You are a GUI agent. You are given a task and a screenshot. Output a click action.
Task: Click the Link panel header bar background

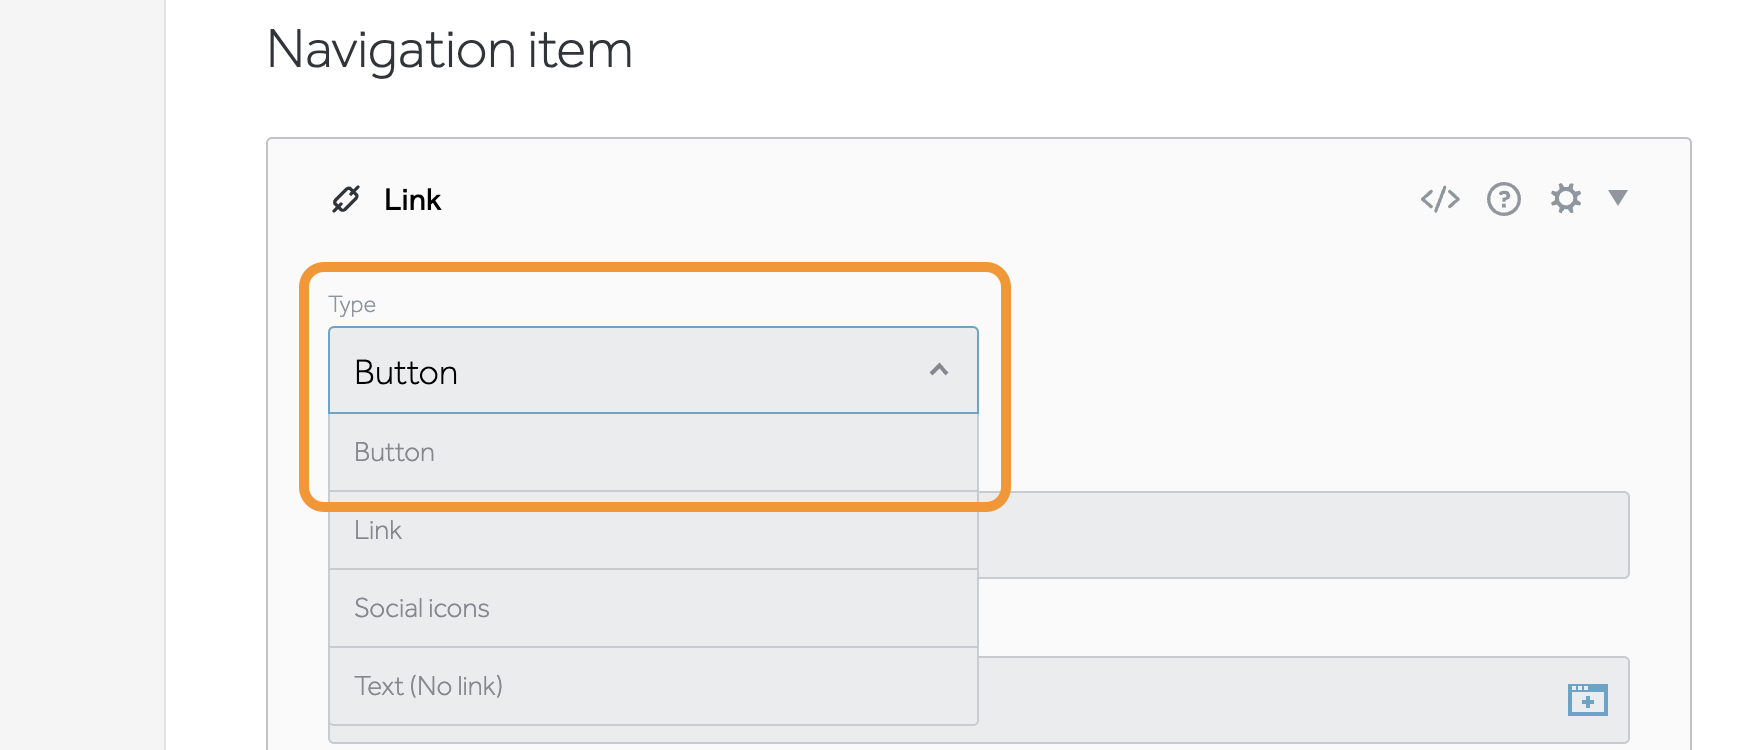point(900,199)
